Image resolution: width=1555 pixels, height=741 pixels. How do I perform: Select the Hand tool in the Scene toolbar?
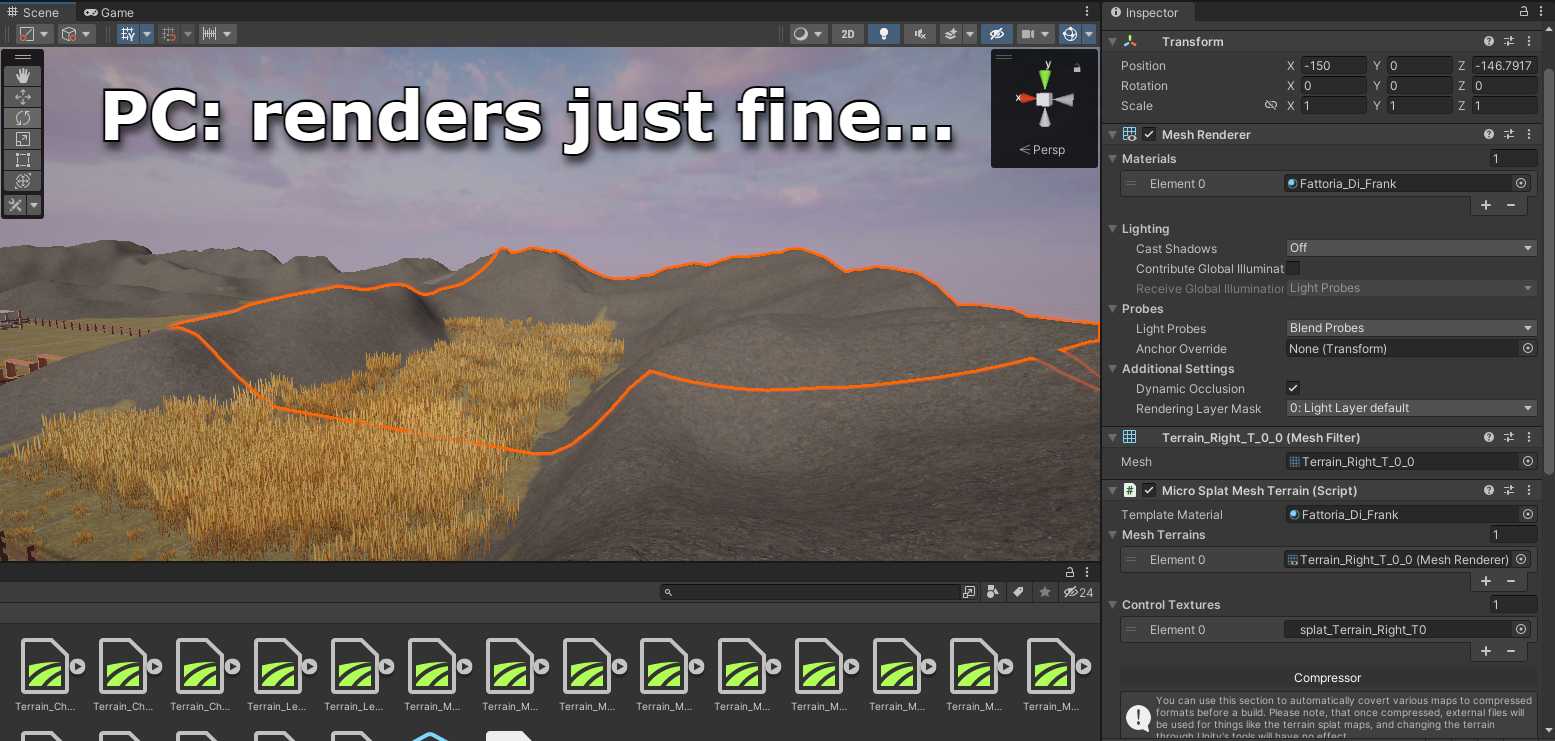pos(22,75)
